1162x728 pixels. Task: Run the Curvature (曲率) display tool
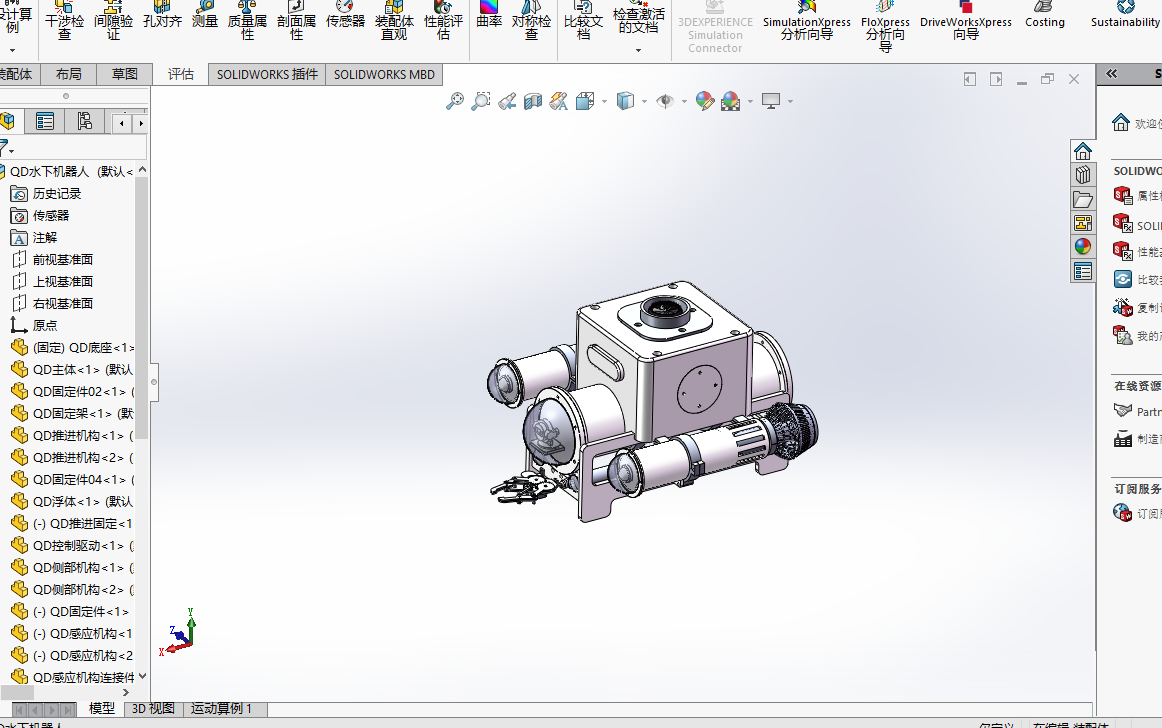coord(489,16)
